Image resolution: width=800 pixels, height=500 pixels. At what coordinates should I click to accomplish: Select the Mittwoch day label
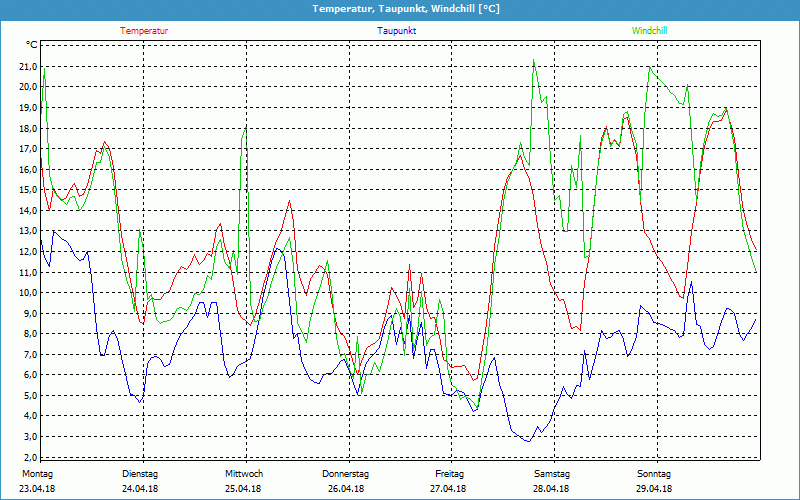(x=244, y=474)
